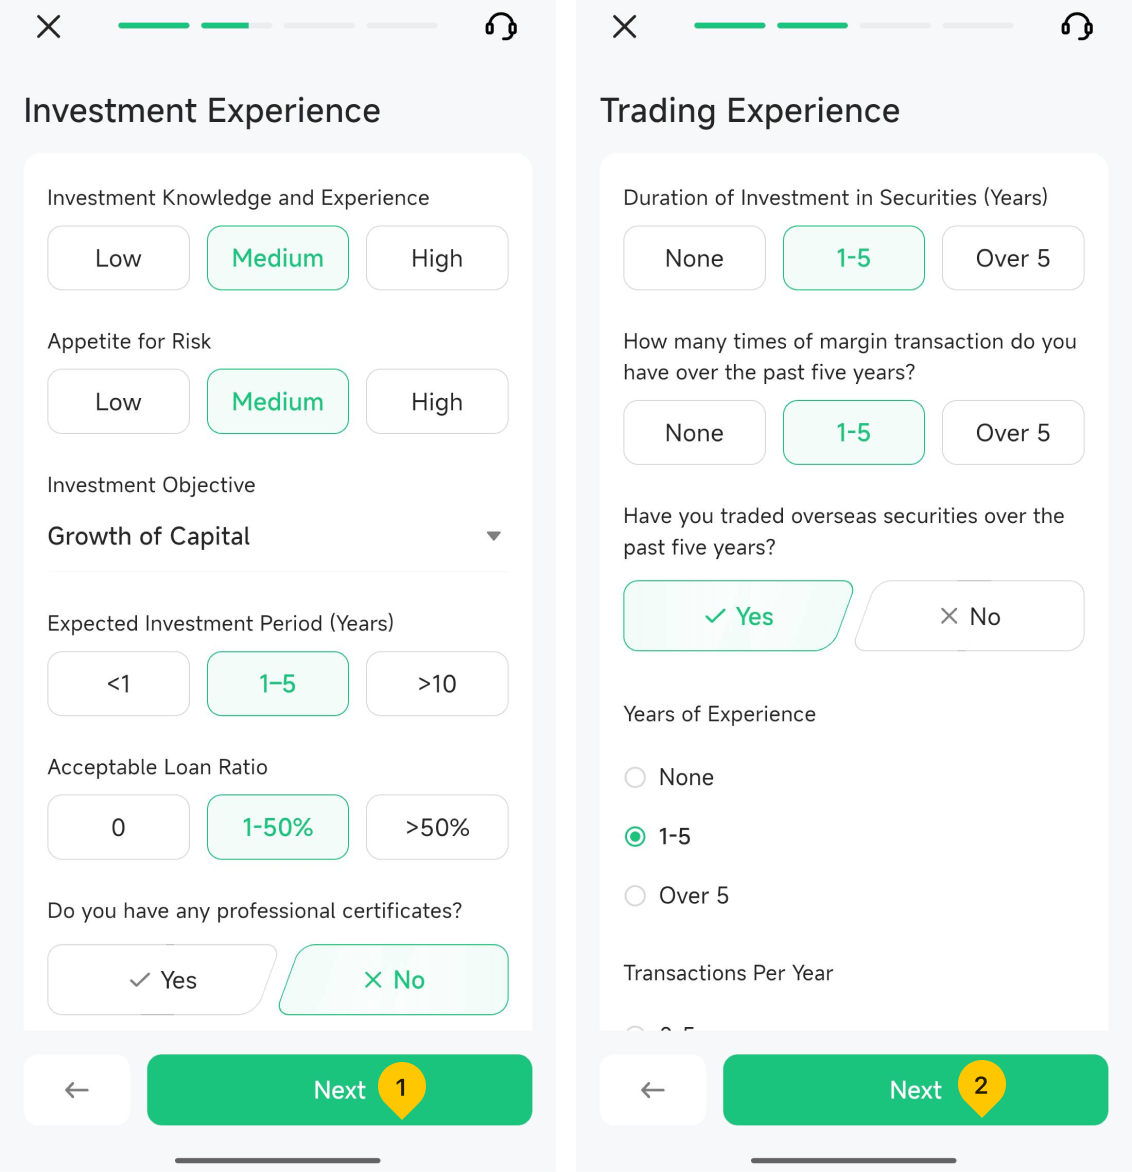Close the Investment Experience screen with X
This screenshot has width=1132, height=1172.
pyautogui.click(x=48, y=27)
